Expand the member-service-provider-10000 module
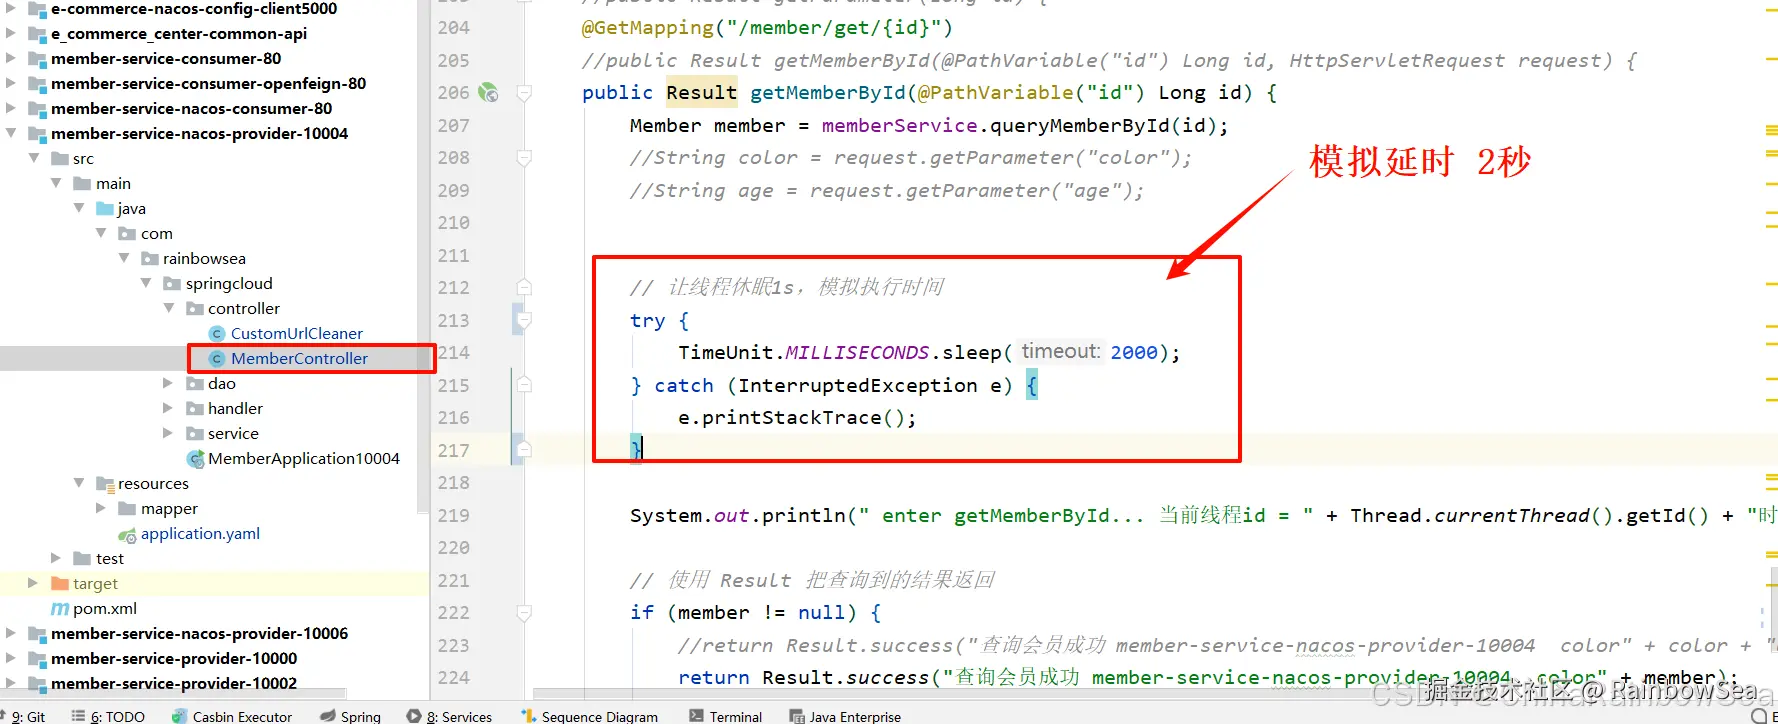Screen dimensions: 1778x724 [x=11, y=658]
